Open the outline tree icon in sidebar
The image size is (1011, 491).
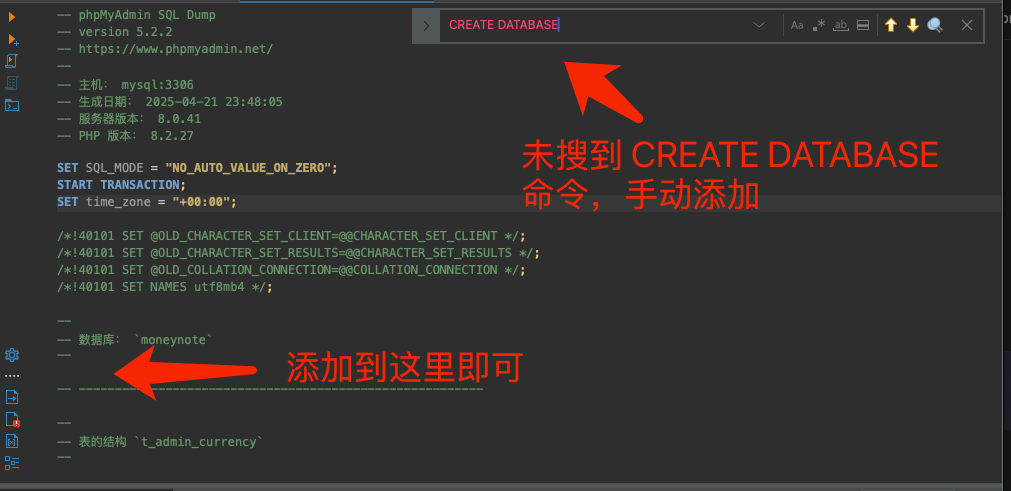12,462
